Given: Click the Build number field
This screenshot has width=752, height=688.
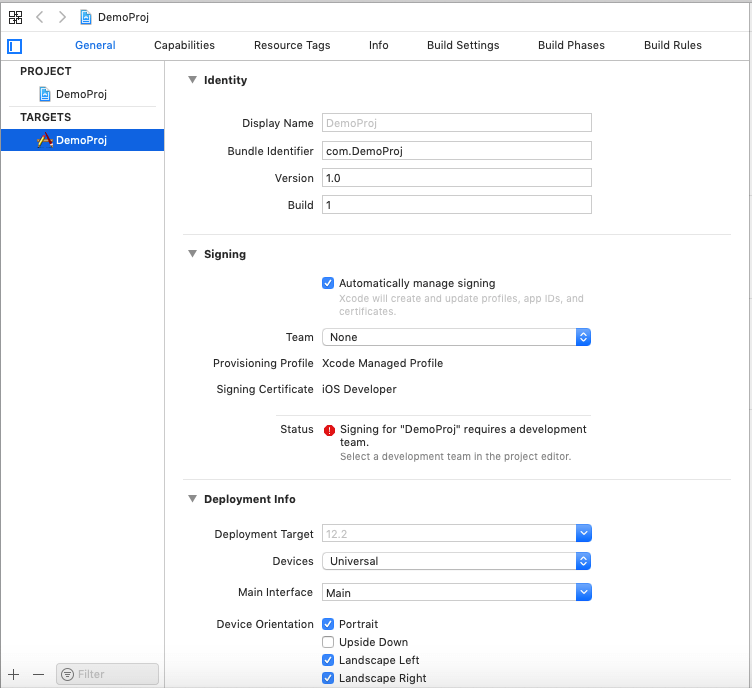Looking at the screenshot, I should tap(457, 205).
